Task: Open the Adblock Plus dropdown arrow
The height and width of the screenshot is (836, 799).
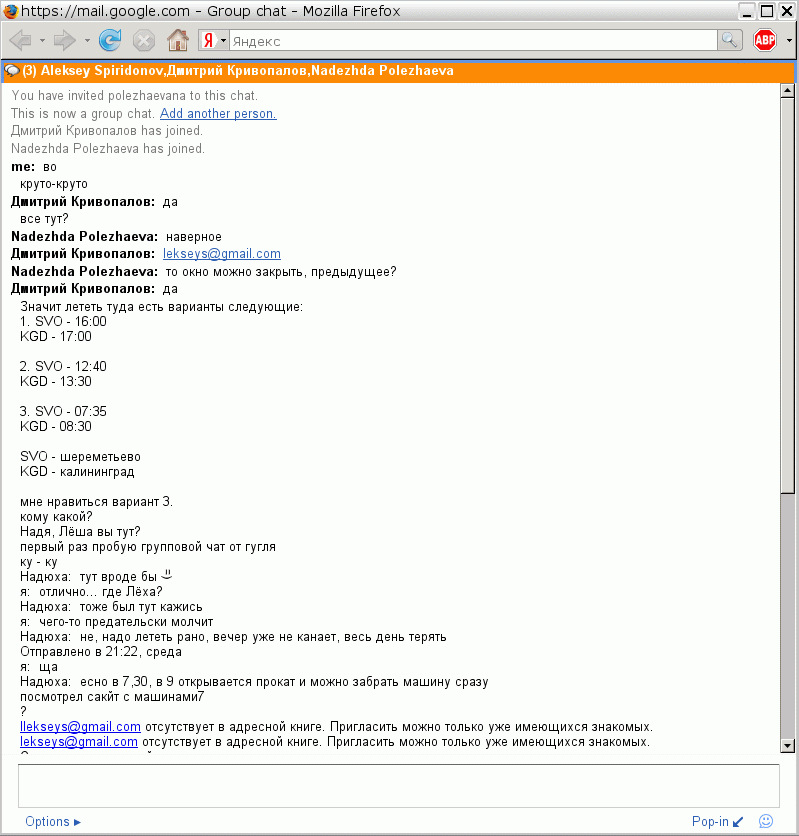Action: [788, 41]
